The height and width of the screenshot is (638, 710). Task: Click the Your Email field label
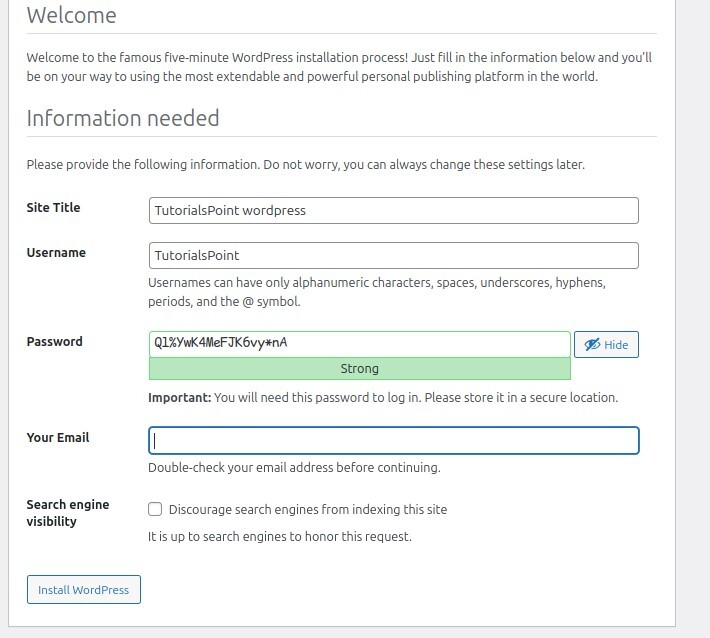pos(58,438)
